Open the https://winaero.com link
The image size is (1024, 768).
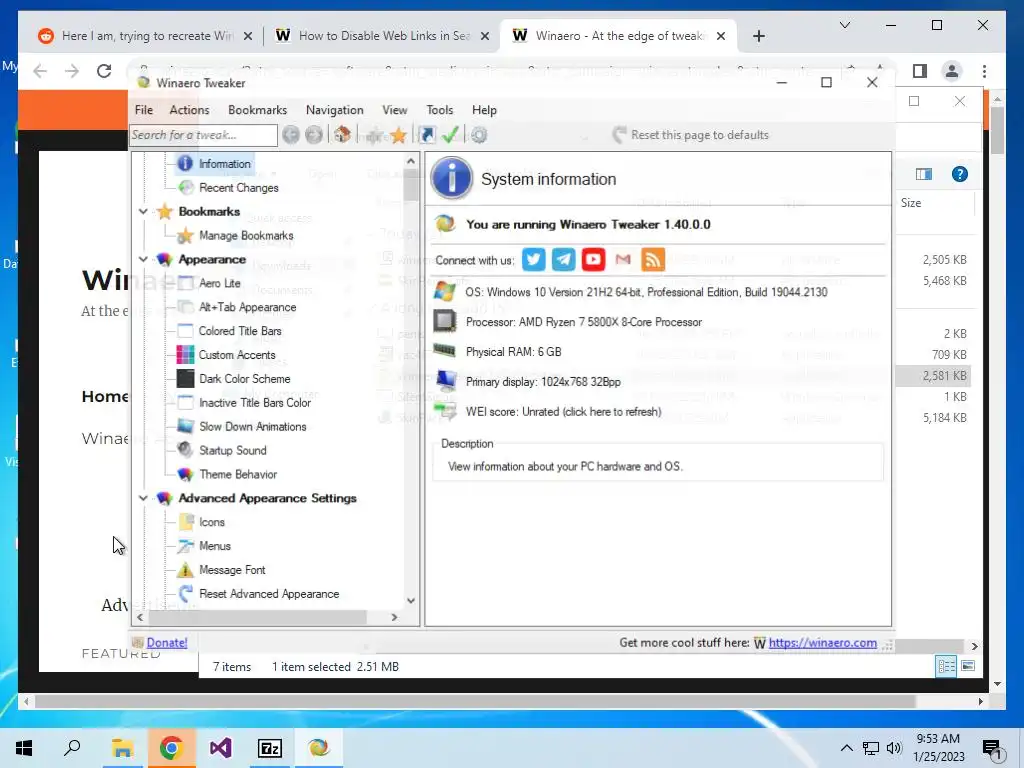coord(822,643)
